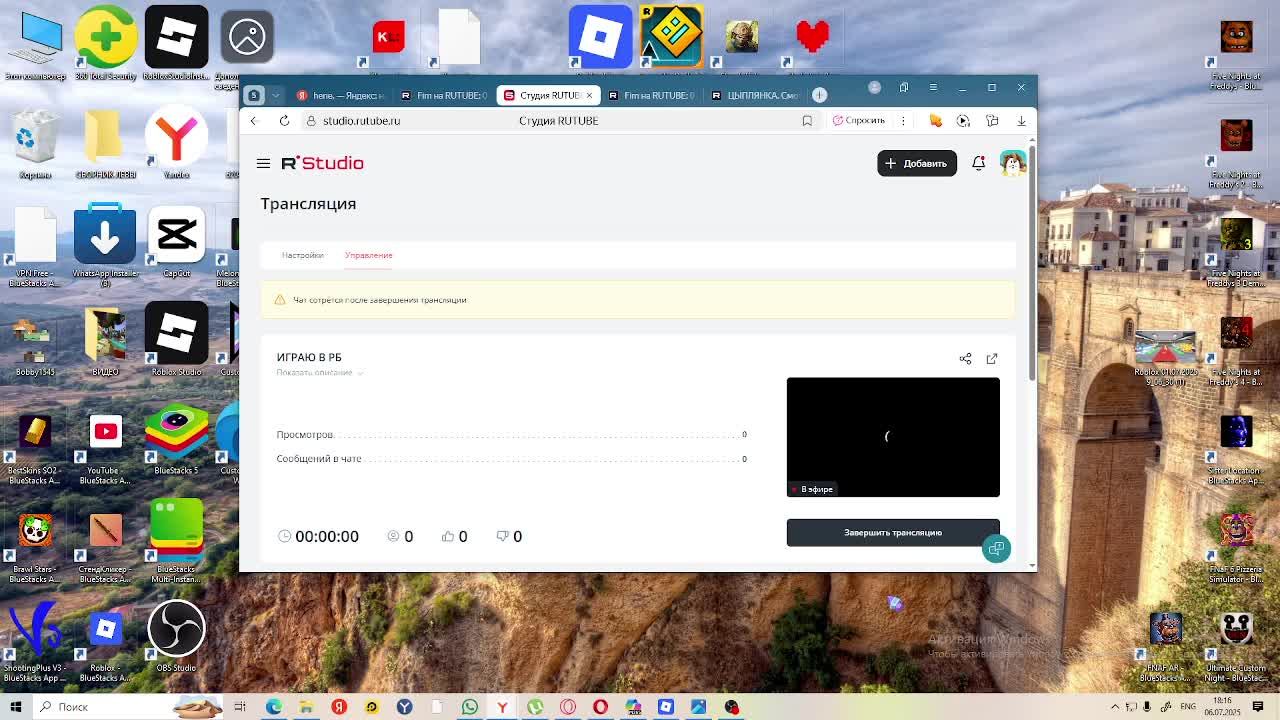Open the YouTube BlueStacks shortcut
Viewport: 1280px width, 720px height.
click(105, 448)
